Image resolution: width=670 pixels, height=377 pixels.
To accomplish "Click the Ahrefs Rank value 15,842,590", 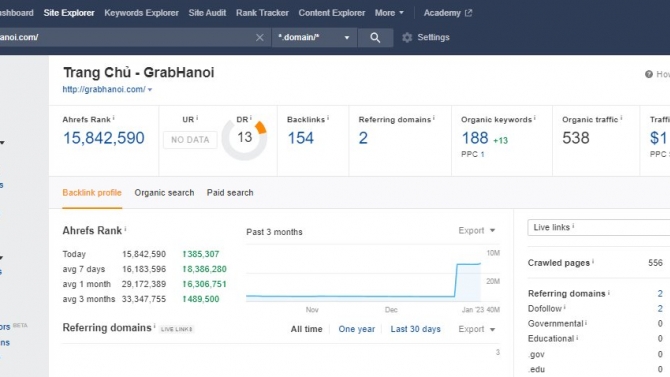I will click(104, 138).
